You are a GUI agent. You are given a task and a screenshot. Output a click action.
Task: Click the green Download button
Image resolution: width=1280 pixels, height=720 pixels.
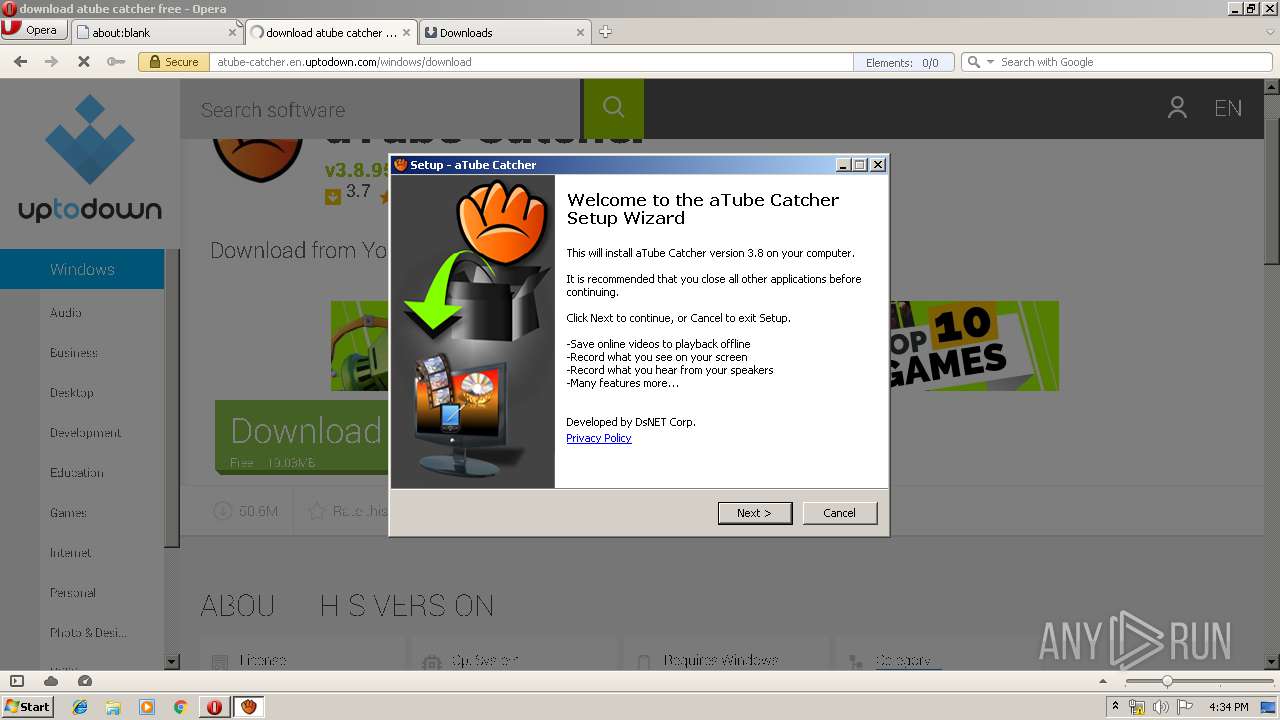pyautogui.click(x=302, y=437)
